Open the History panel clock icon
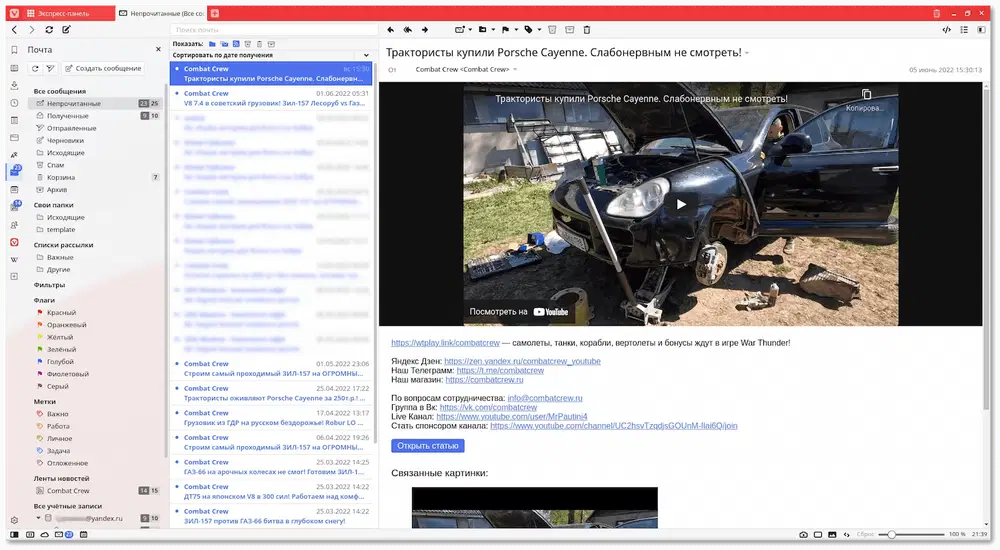1000x550 pixels. coord(14,103)
